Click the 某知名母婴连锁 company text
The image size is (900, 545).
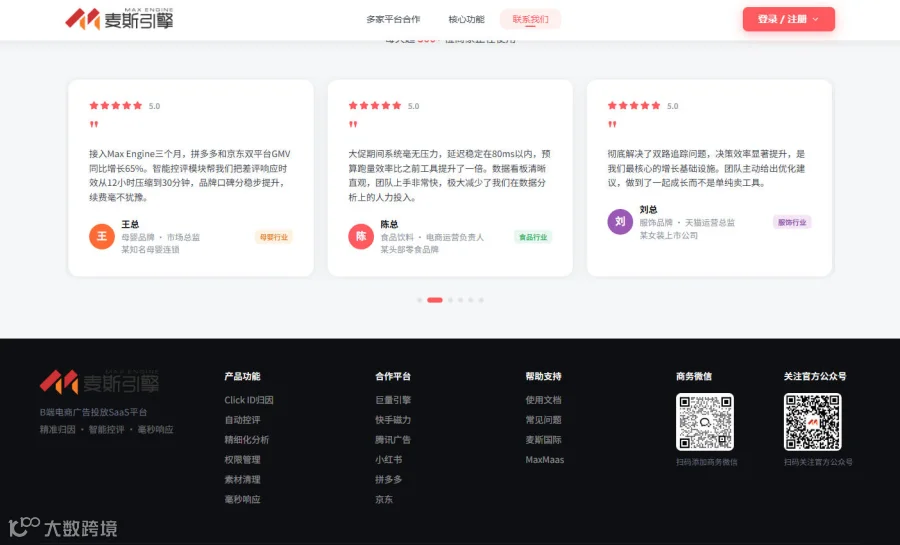coord(150,250)
